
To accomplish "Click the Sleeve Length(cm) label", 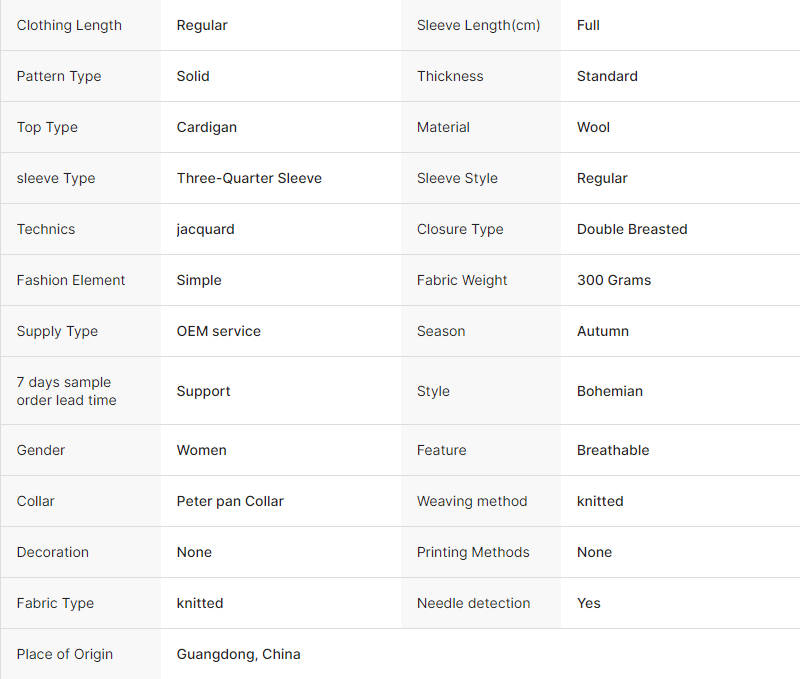I will [478, 25].
